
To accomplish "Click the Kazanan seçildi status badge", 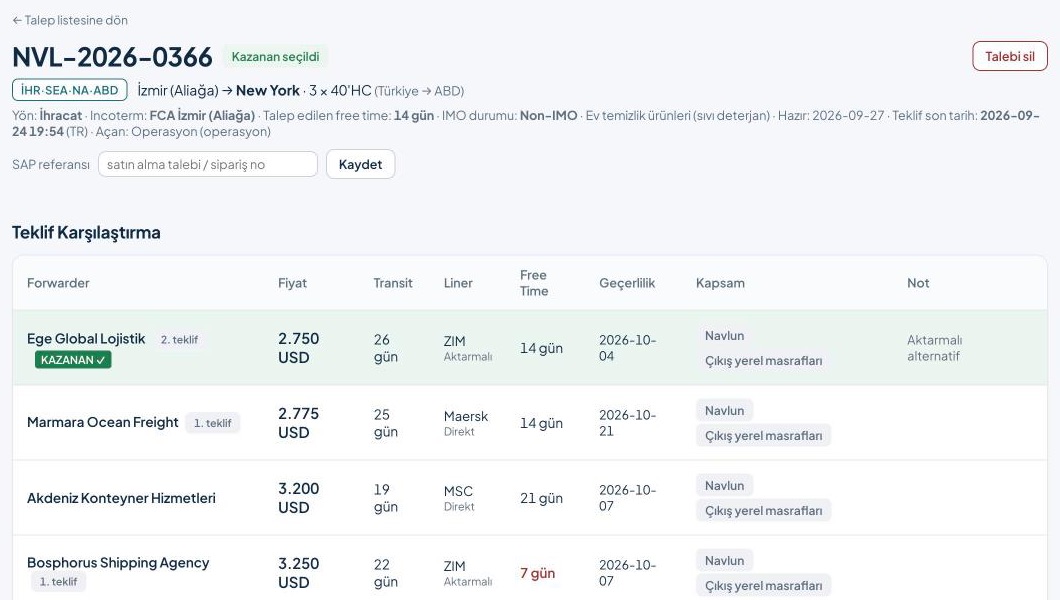I will (x=276, y=57).
